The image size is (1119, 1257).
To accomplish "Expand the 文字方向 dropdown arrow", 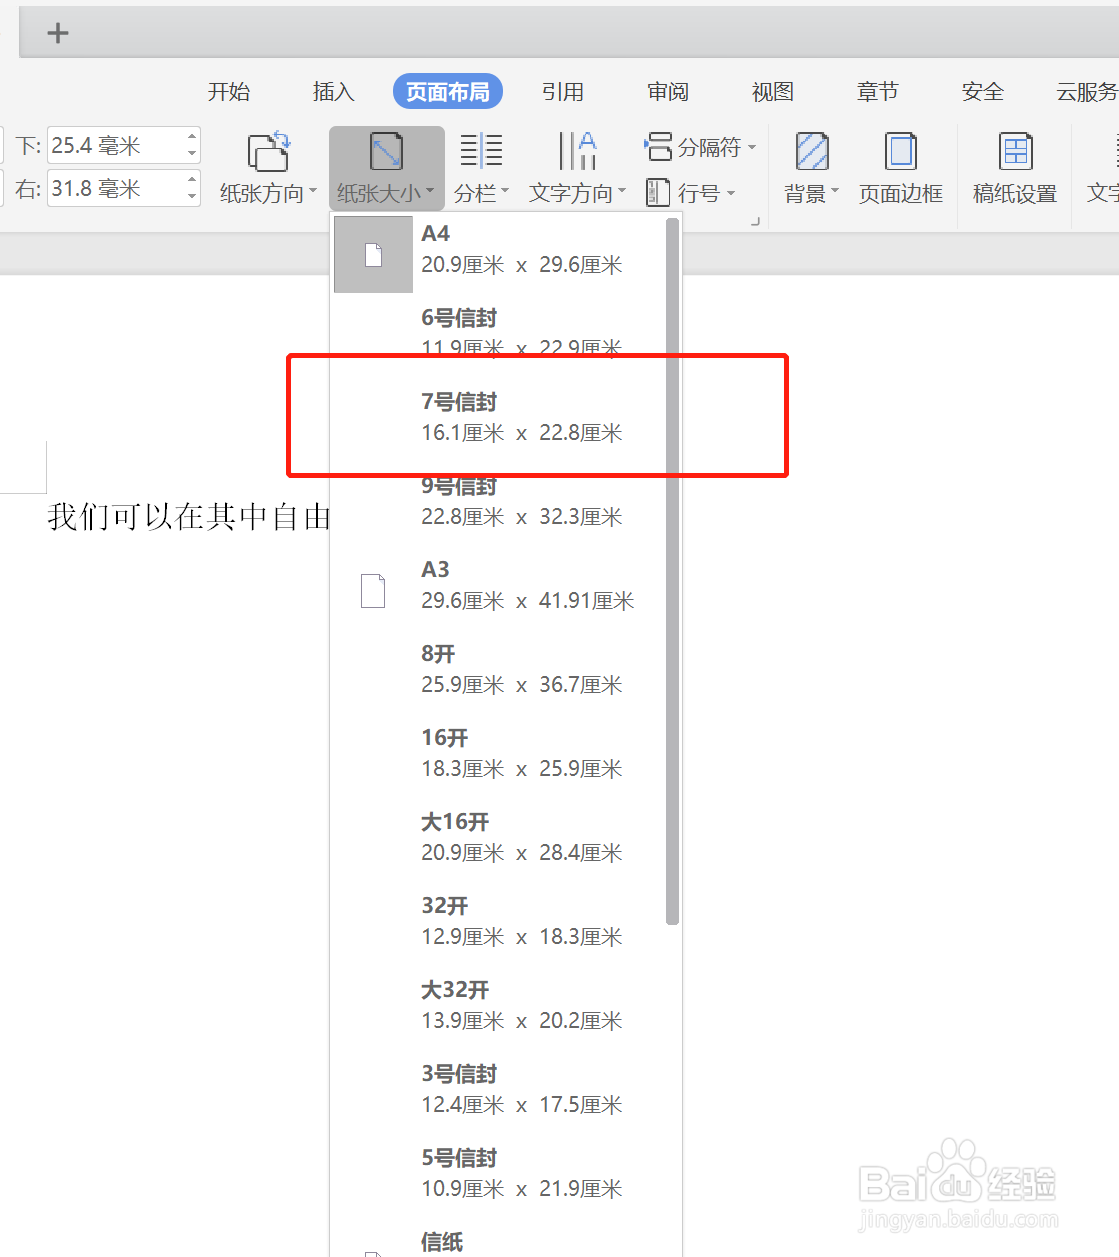I will coord(622,191).
